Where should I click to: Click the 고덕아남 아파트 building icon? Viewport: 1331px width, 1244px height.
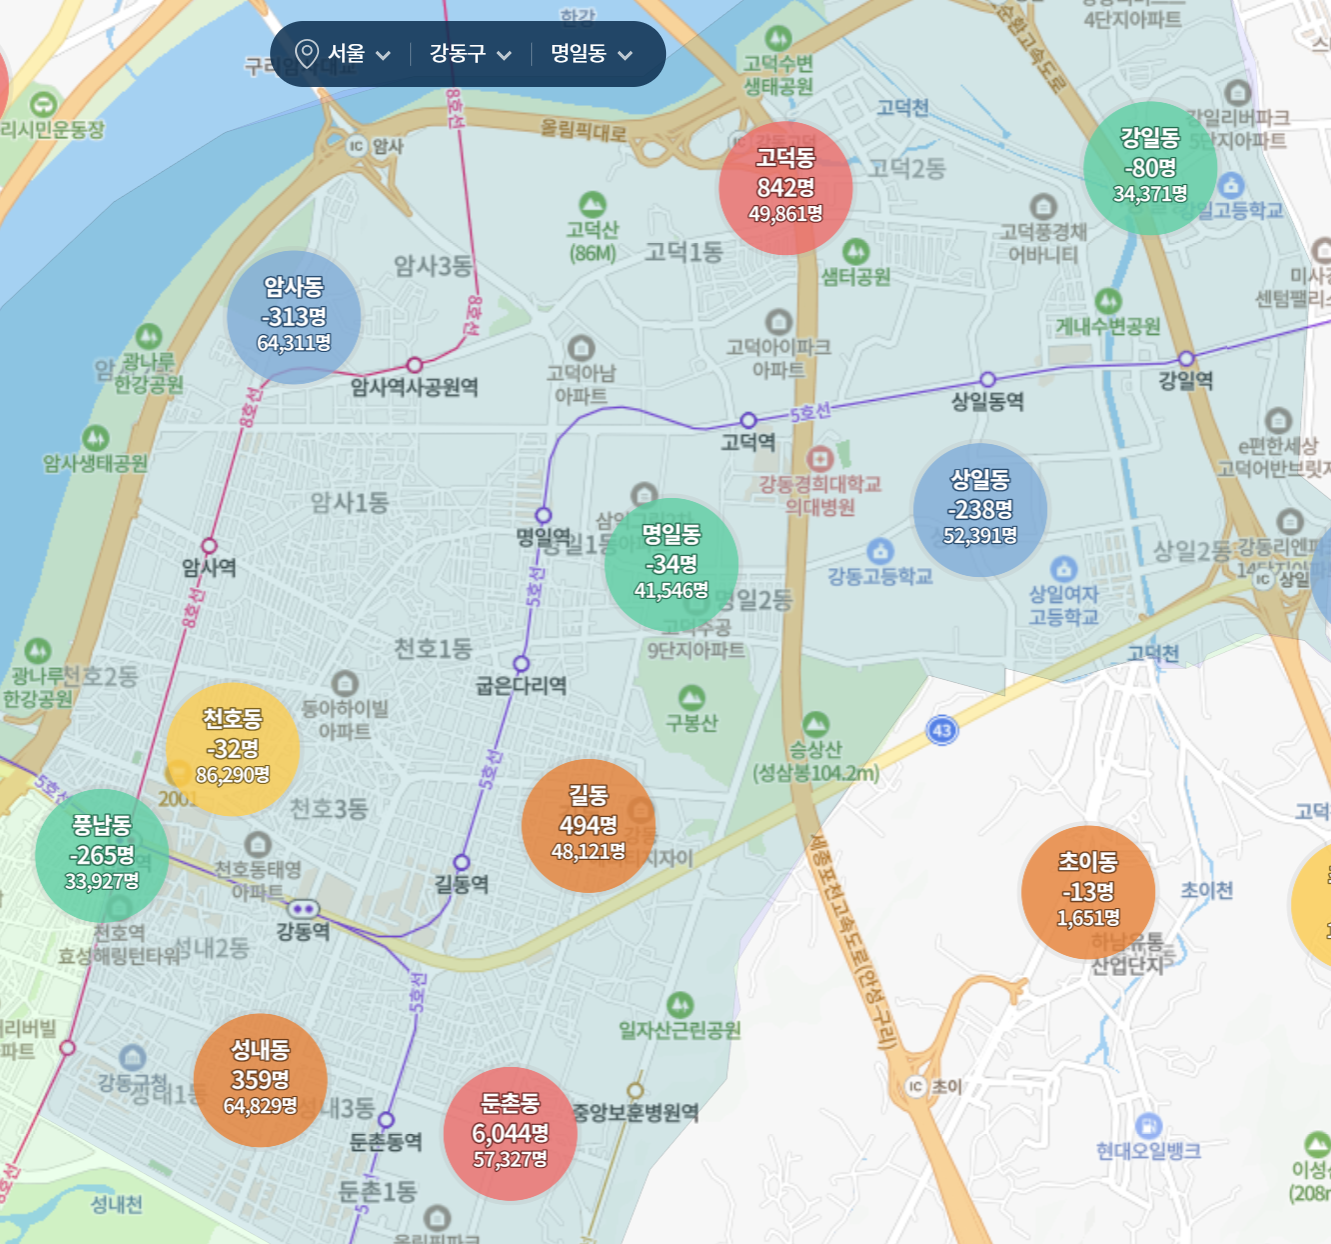[x=581, y=348]
